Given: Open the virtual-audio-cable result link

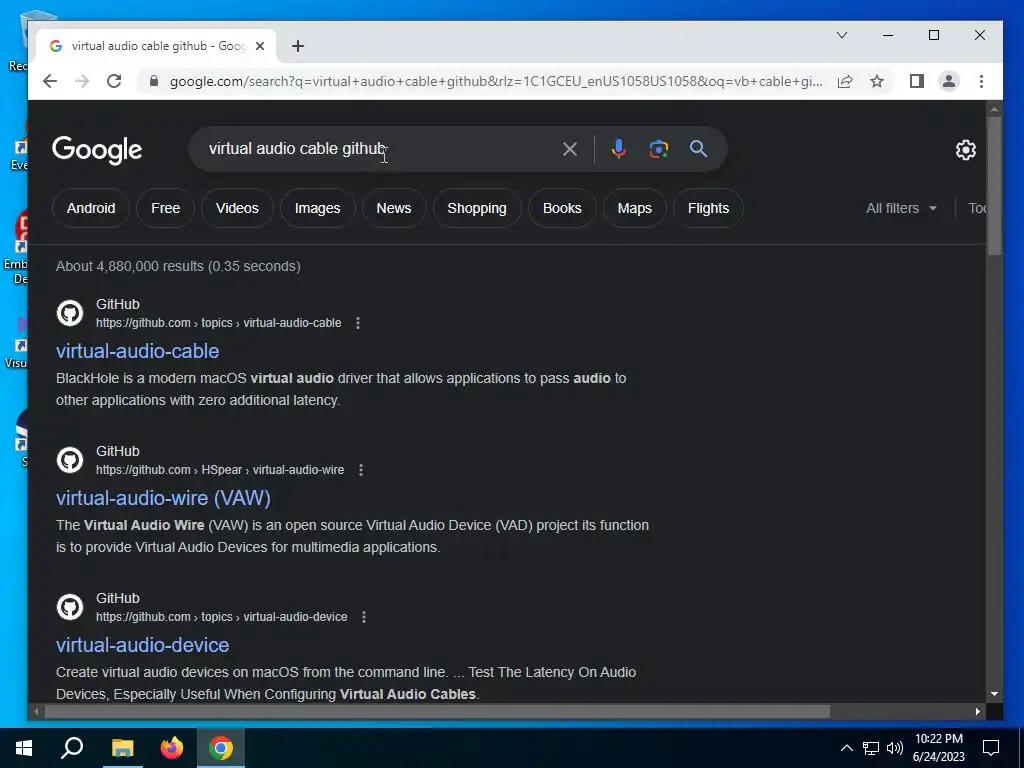Looking at the screenshot, I should pos(137,351).
